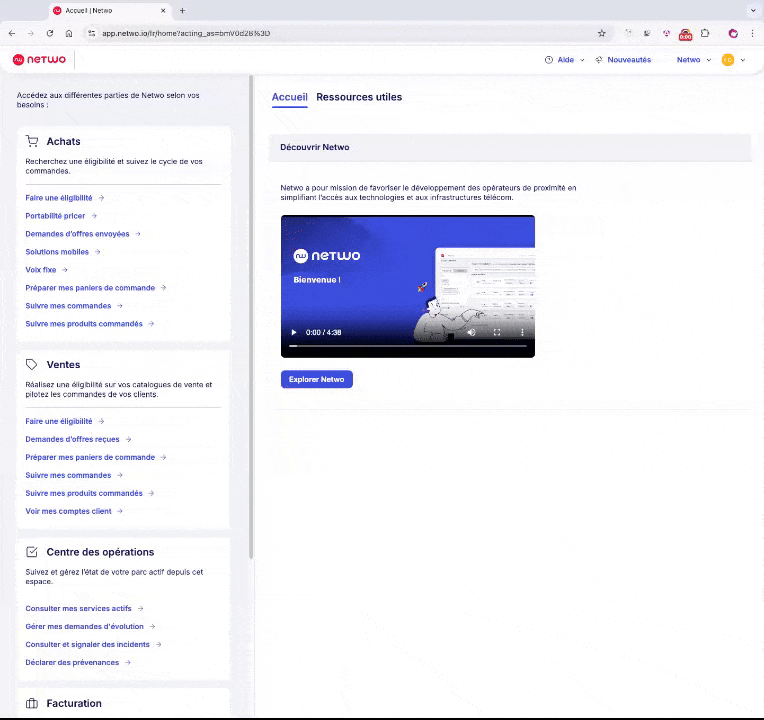Click the Netwo logo in the header
This screenshot has height=720, width=764.
coord(39,59)
